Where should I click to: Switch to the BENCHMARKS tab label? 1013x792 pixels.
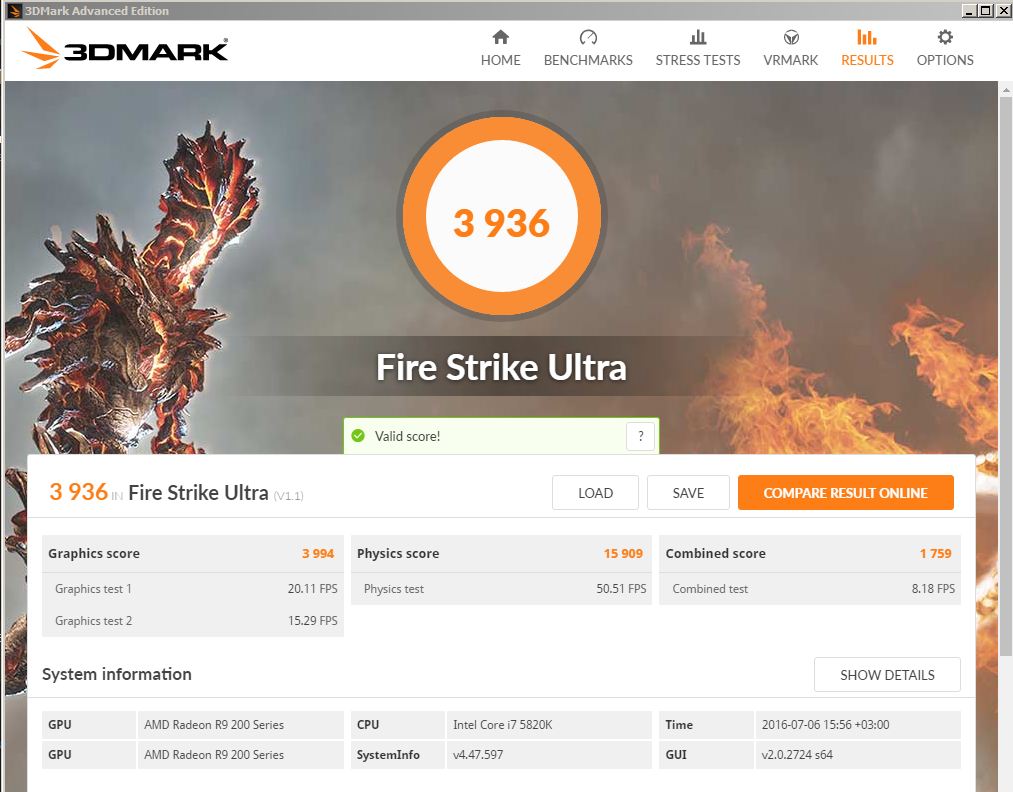click(x=588, y=60)
